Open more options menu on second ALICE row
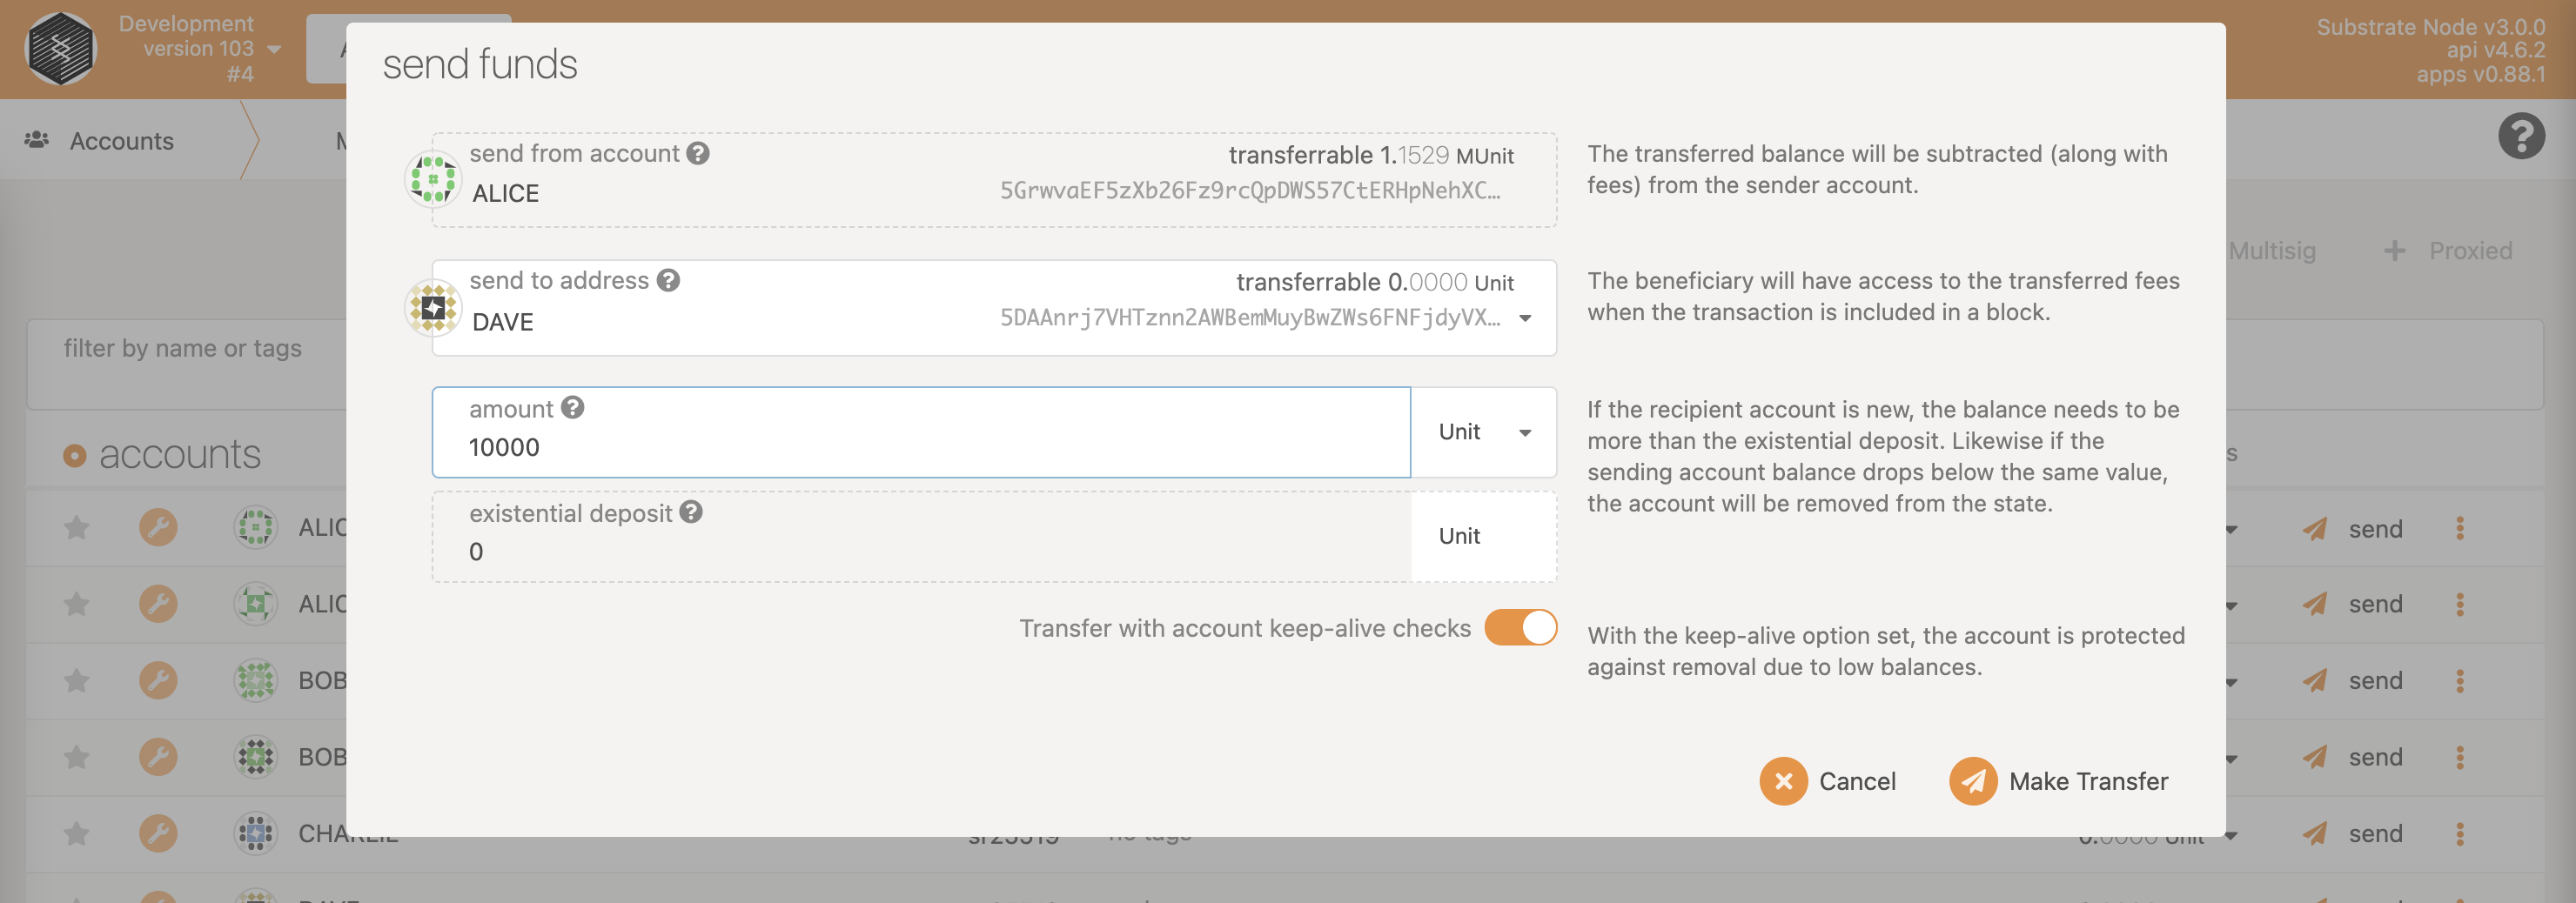Screen dimensions: 2576x903 click(x=2460, y=604)
